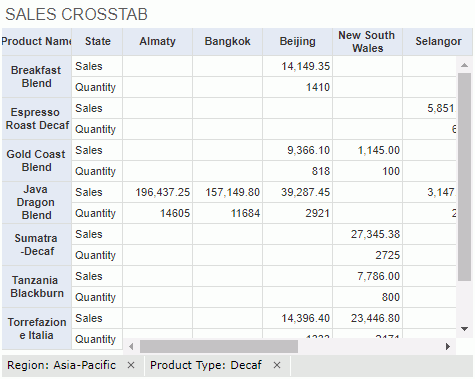Viewport: 475px width, 379px height.
Task: Select the Bangkok column header
Action: (x=227, y=41)
